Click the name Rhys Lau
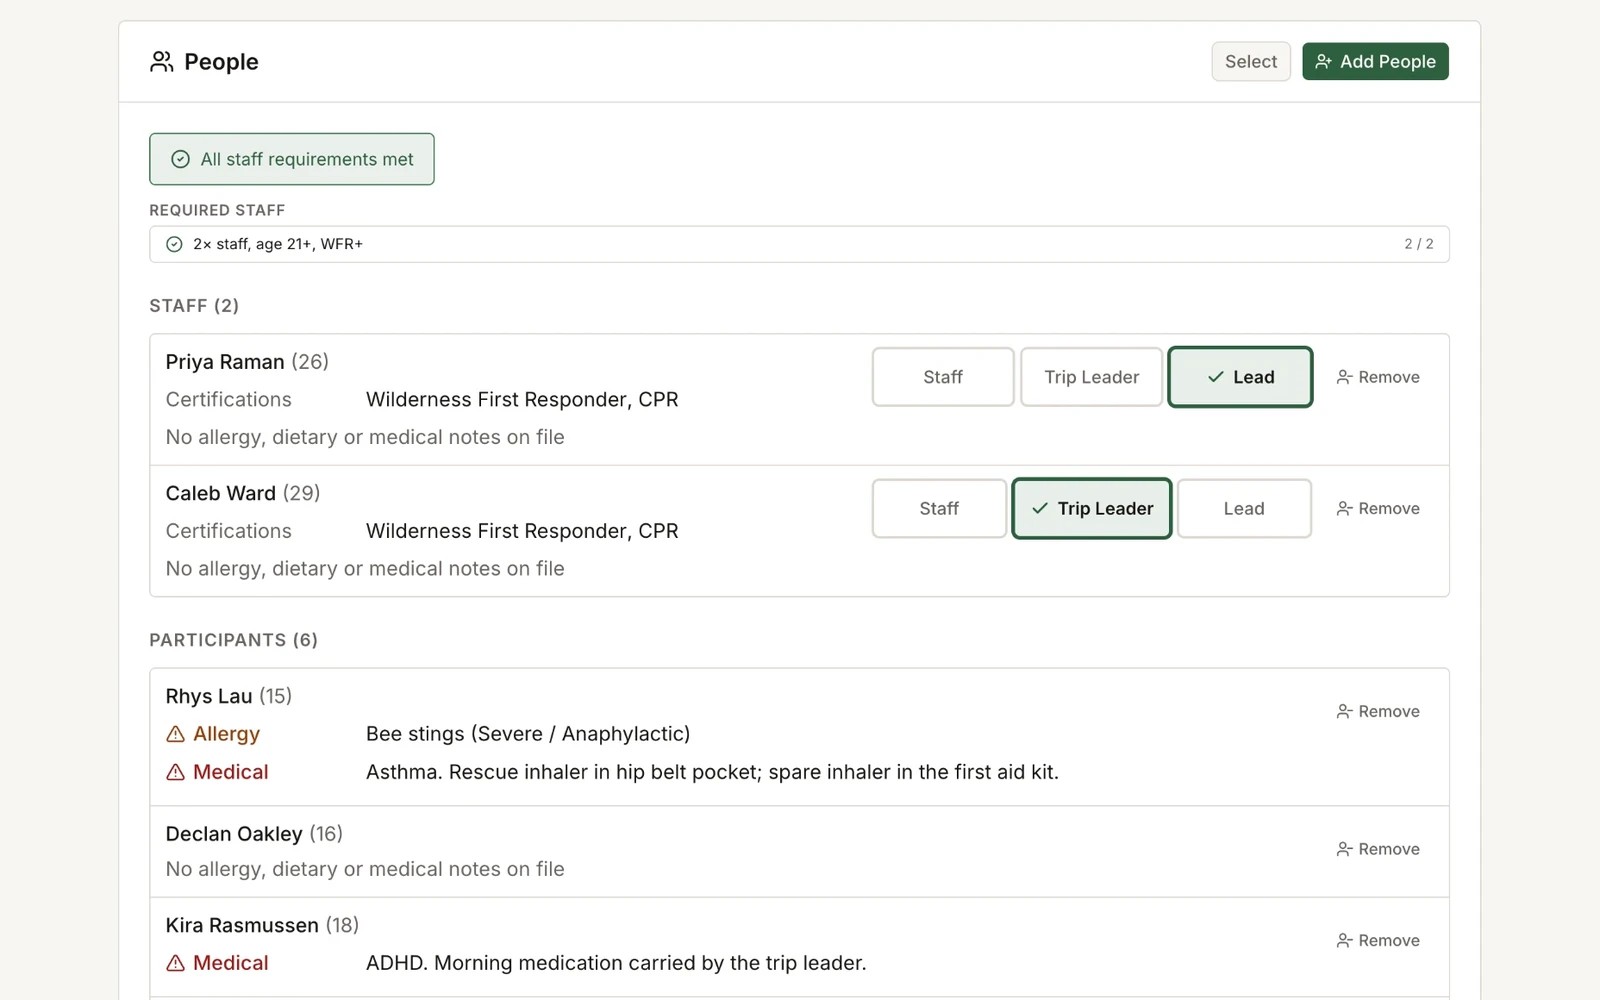Image resolution: width=1600 pixels, height=1000 pixels. point(209,696)
